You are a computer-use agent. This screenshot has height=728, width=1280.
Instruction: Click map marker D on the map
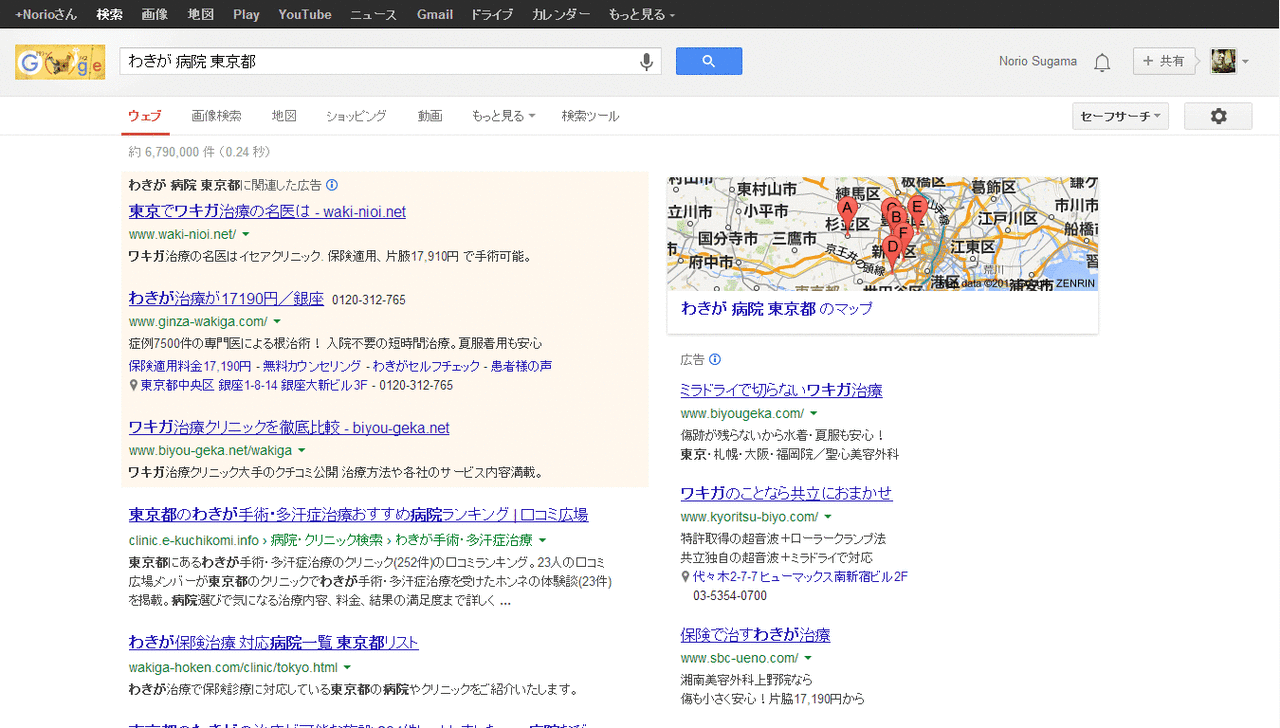pyautogui.click(x=893, y=251)
